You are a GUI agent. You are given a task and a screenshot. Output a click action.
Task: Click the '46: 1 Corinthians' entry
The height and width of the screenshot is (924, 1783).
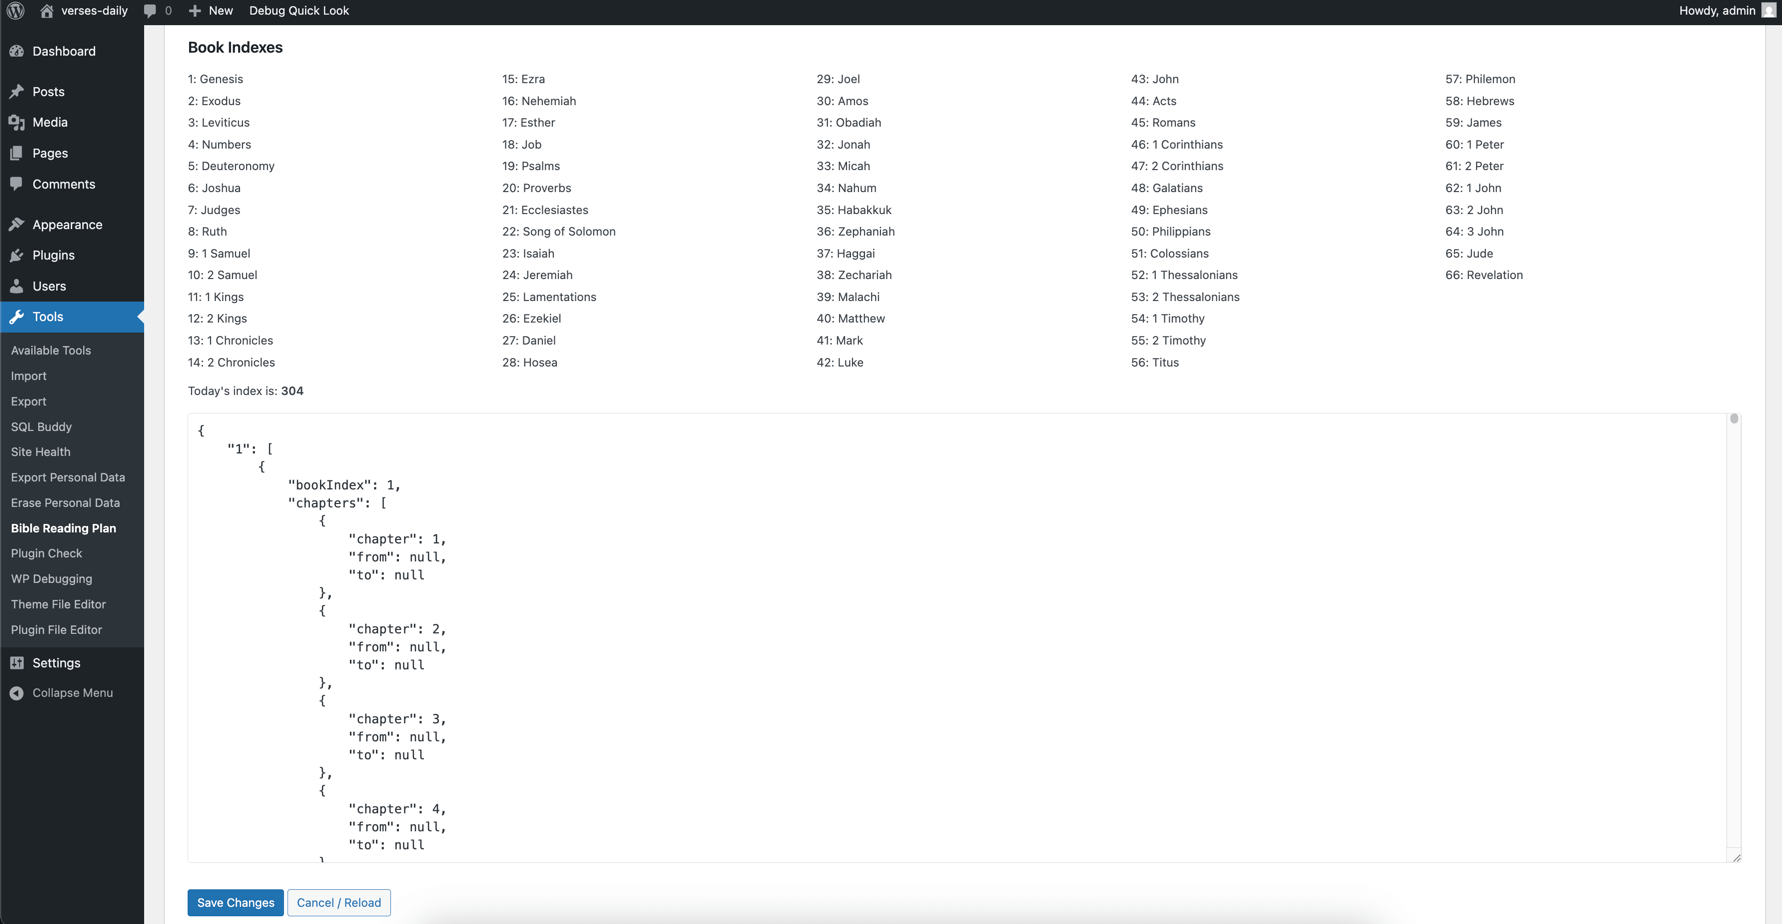[x=1177, y=144]
